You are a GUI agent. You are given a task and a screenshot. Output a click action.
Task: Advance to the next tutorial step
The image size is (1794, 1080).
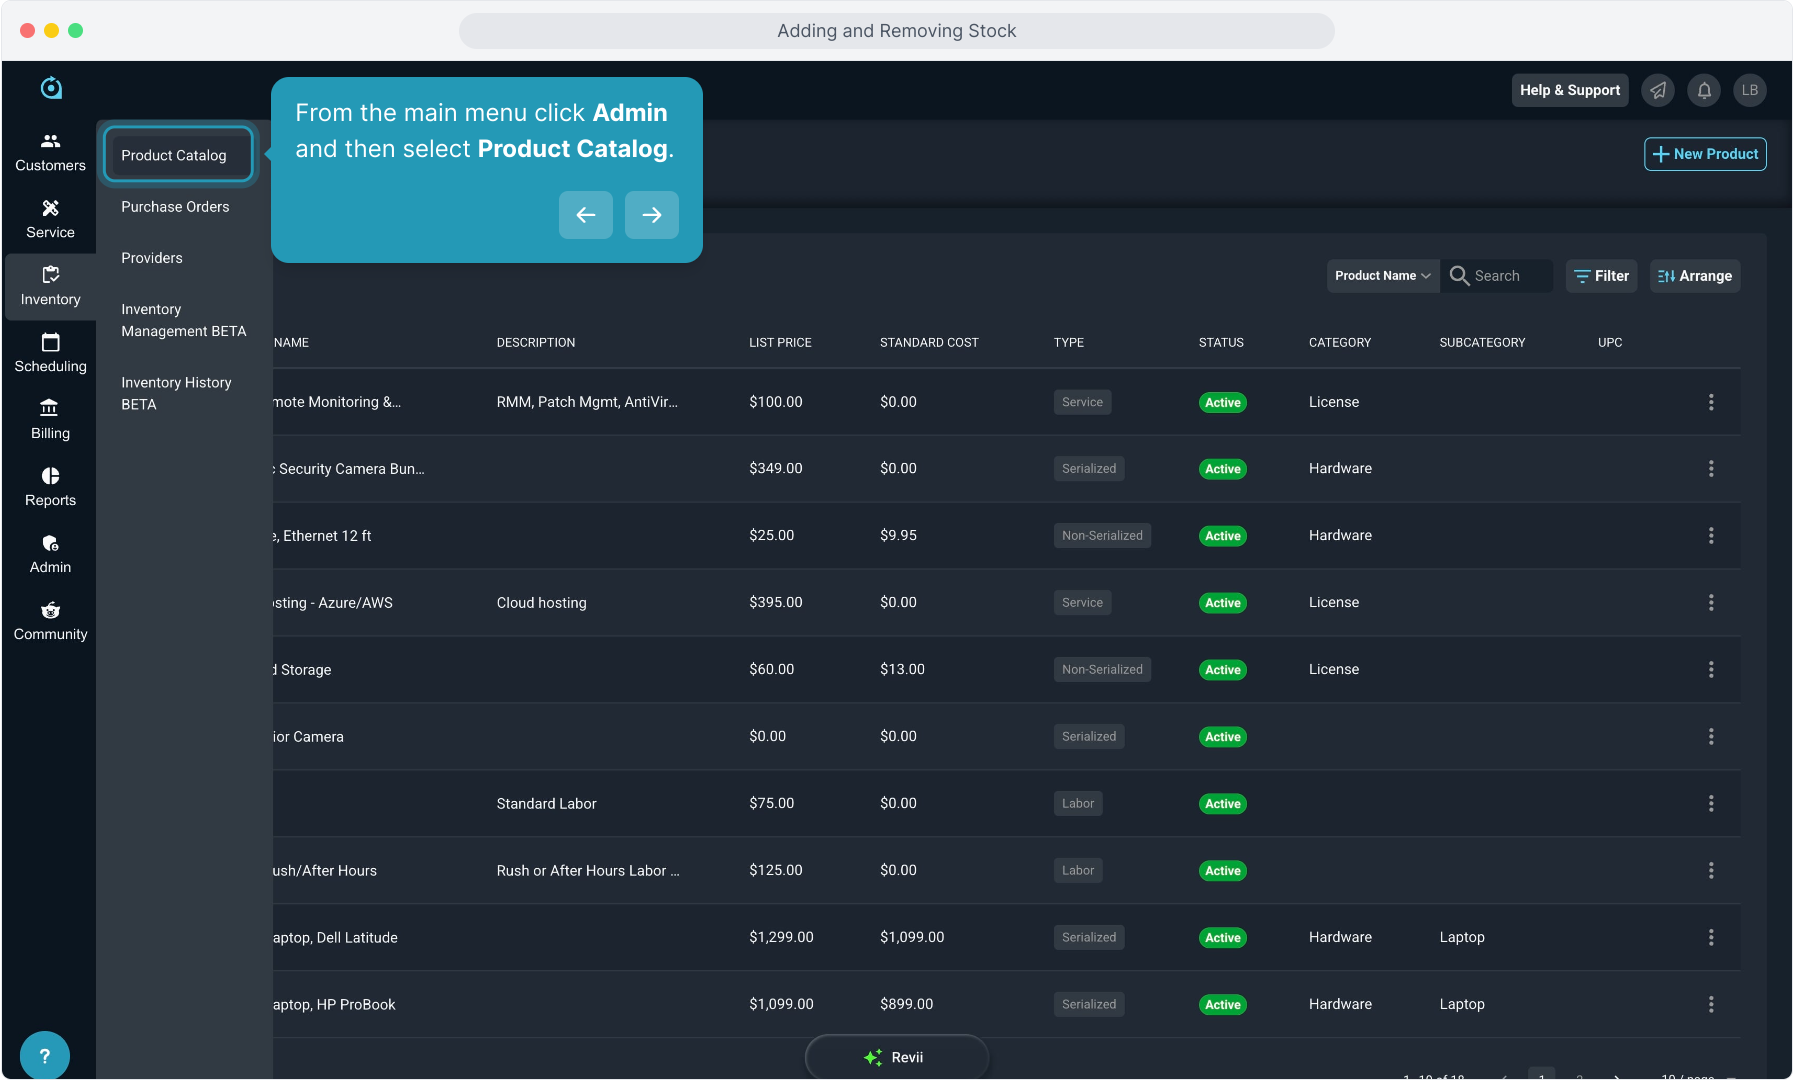pyautogui.click(x=651, y=215)
